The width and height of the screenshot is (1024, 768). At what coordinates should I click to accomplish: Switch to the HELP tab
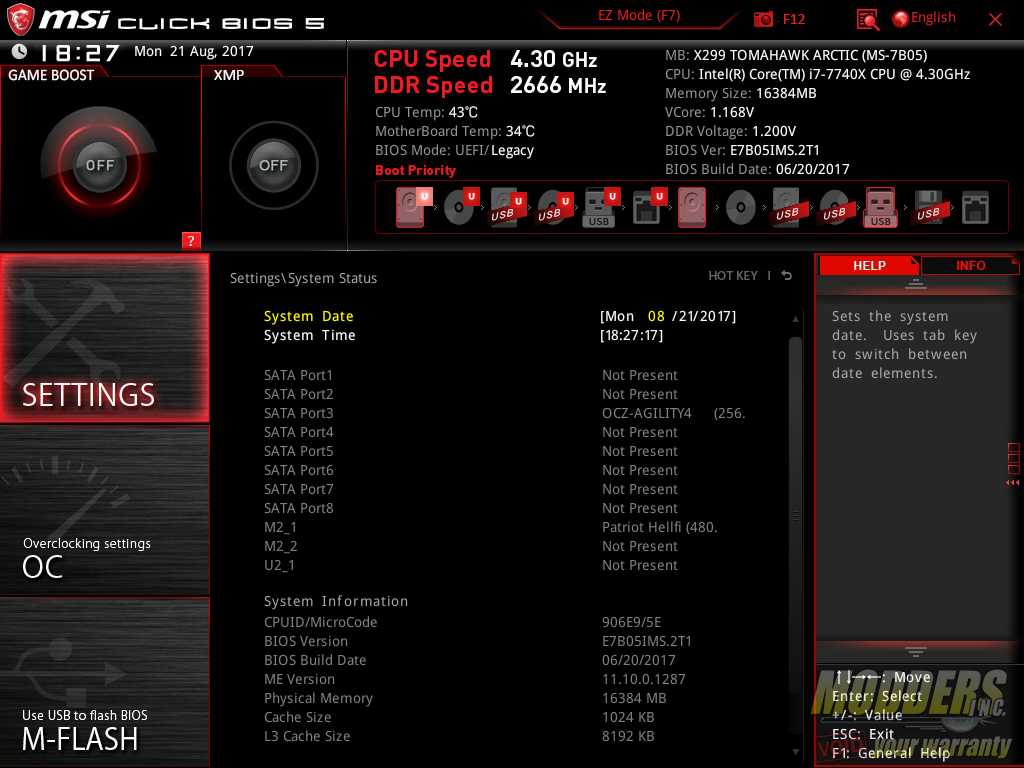(x=869, y=265)
